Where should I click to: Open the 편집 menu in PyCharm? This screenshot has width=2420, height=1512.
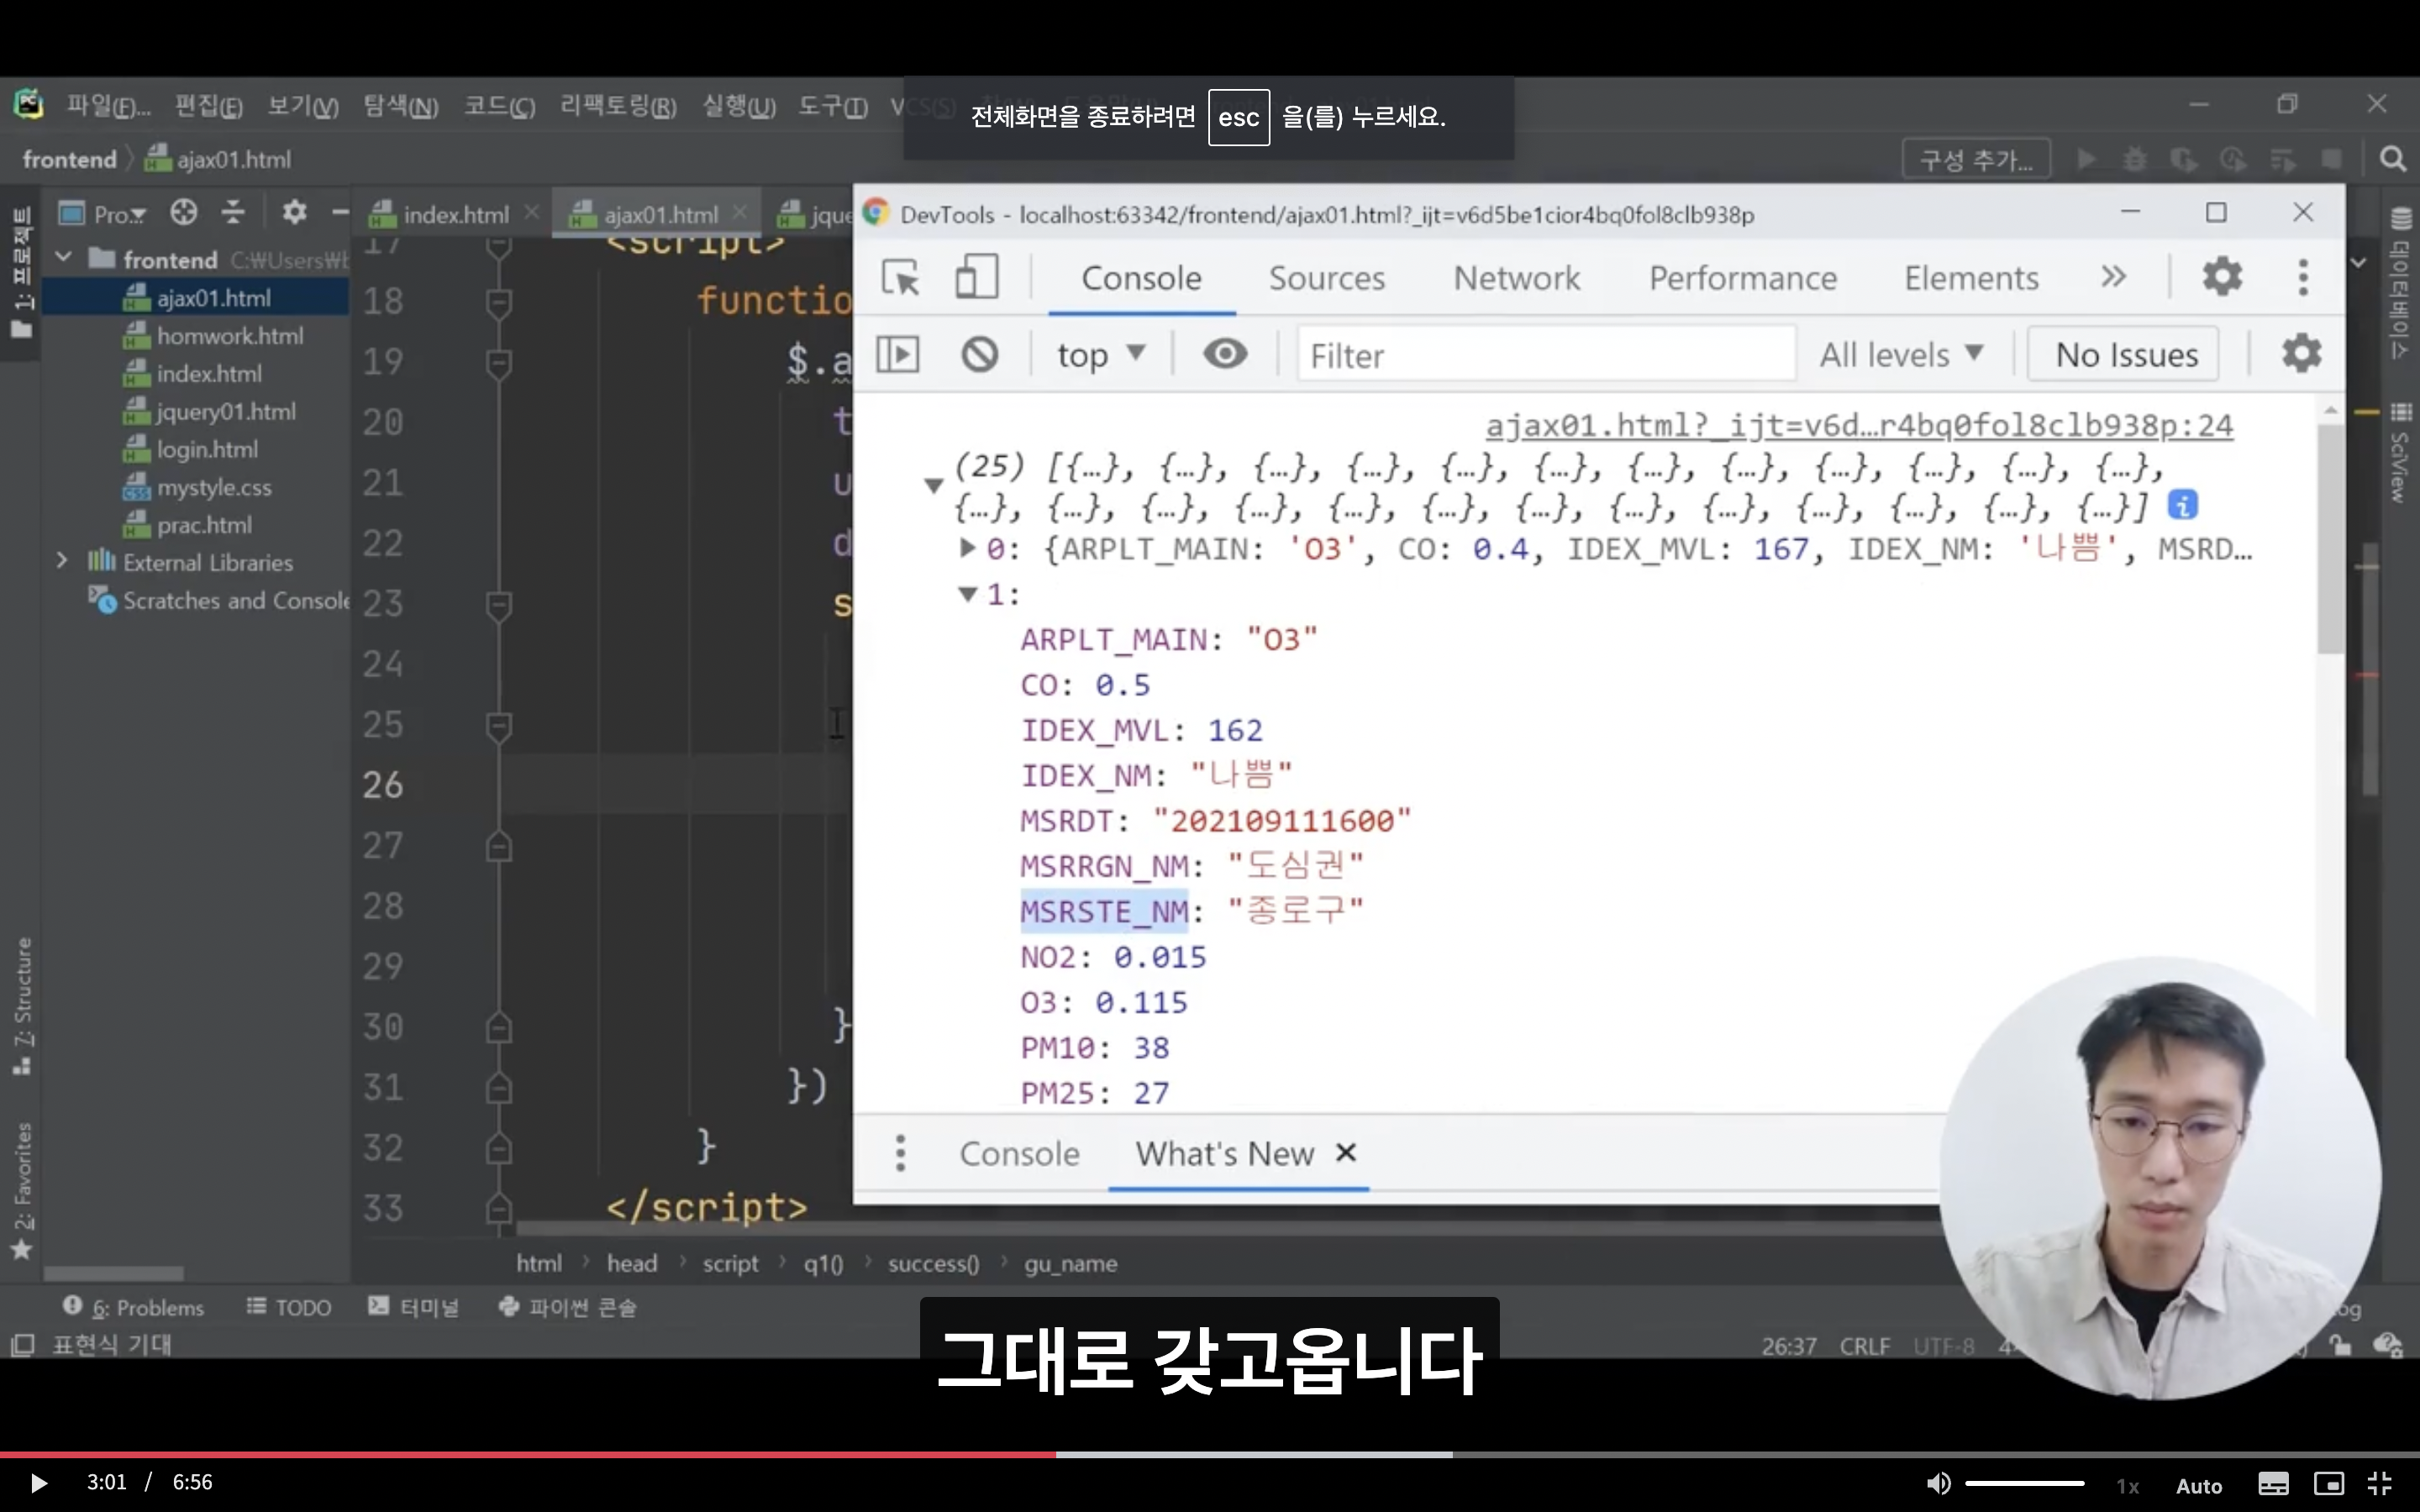click(x=207, y=106)
